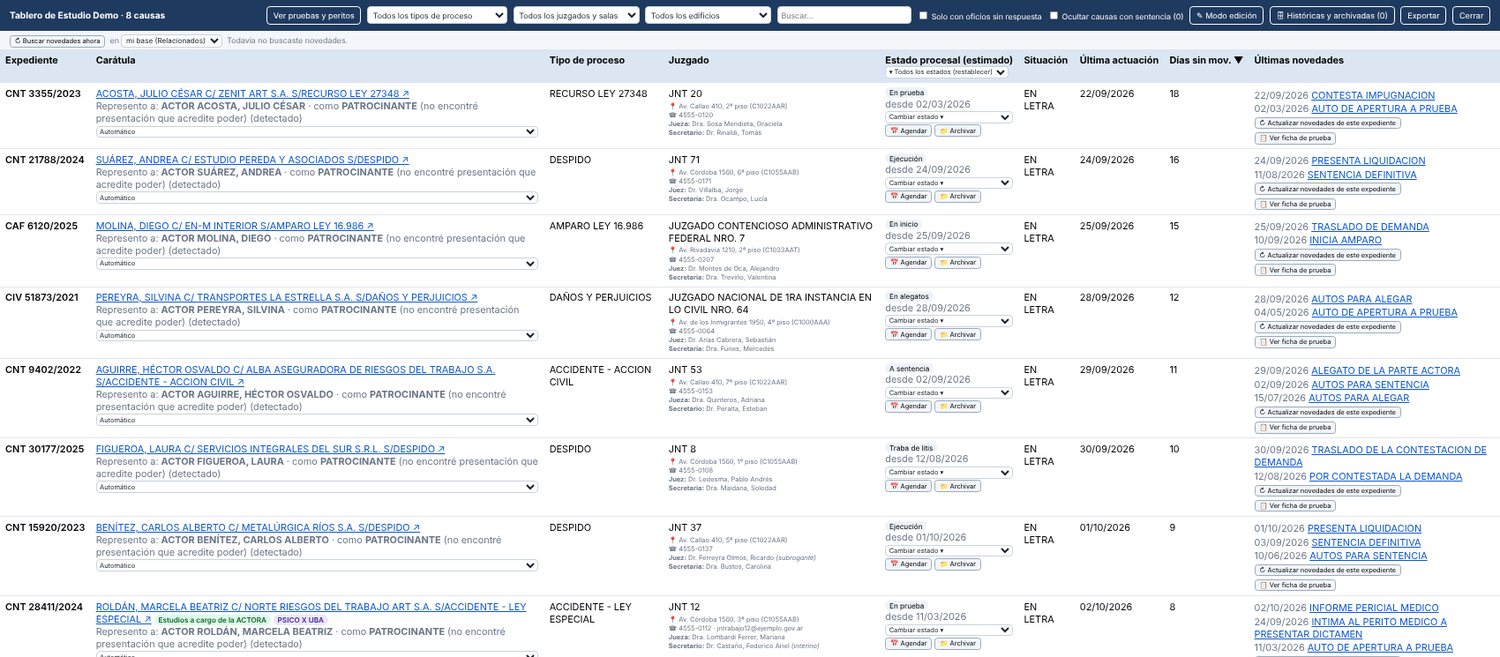
Task: Open Cambiar estado for the Acosta case
Action: tap(949, 117)
